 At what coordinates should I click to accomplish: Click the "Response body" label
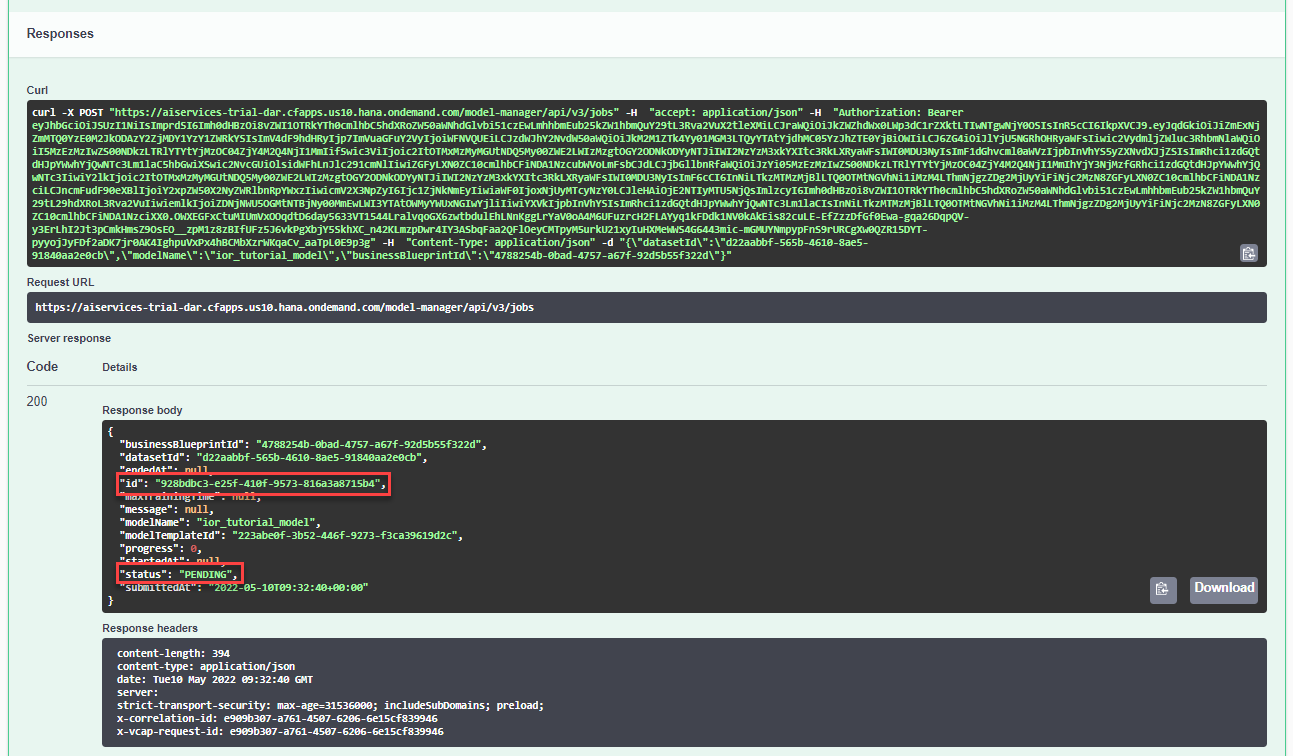(x=143, y=410)
